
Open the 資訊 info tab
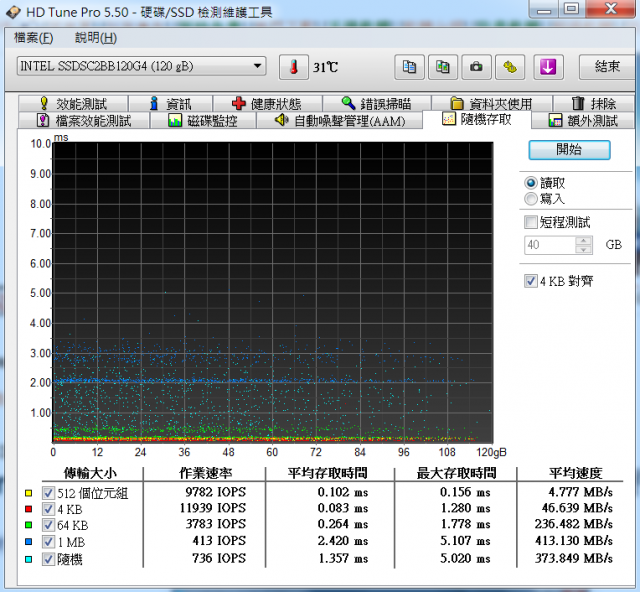tap(171, 104)
